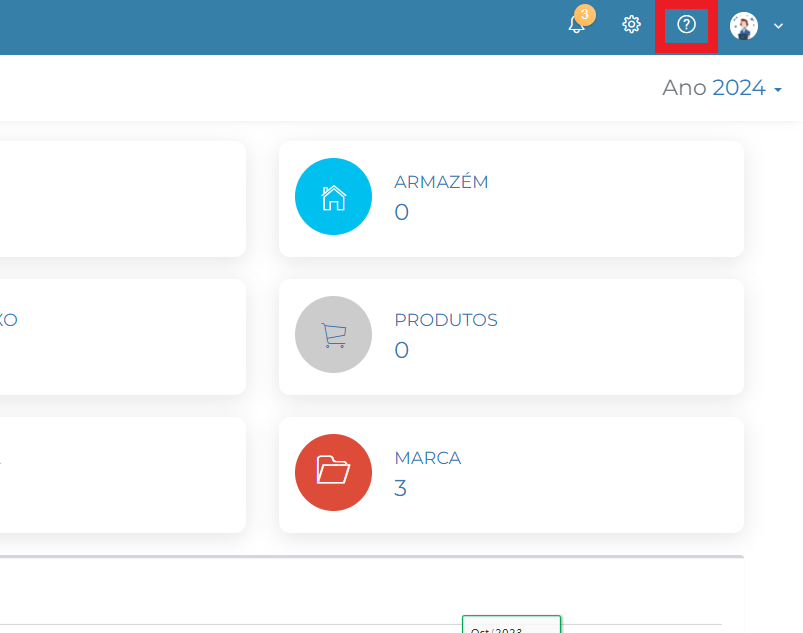Click the Produtos count value 0
This screenshot has height=633, width=803.
pos(402,350)
